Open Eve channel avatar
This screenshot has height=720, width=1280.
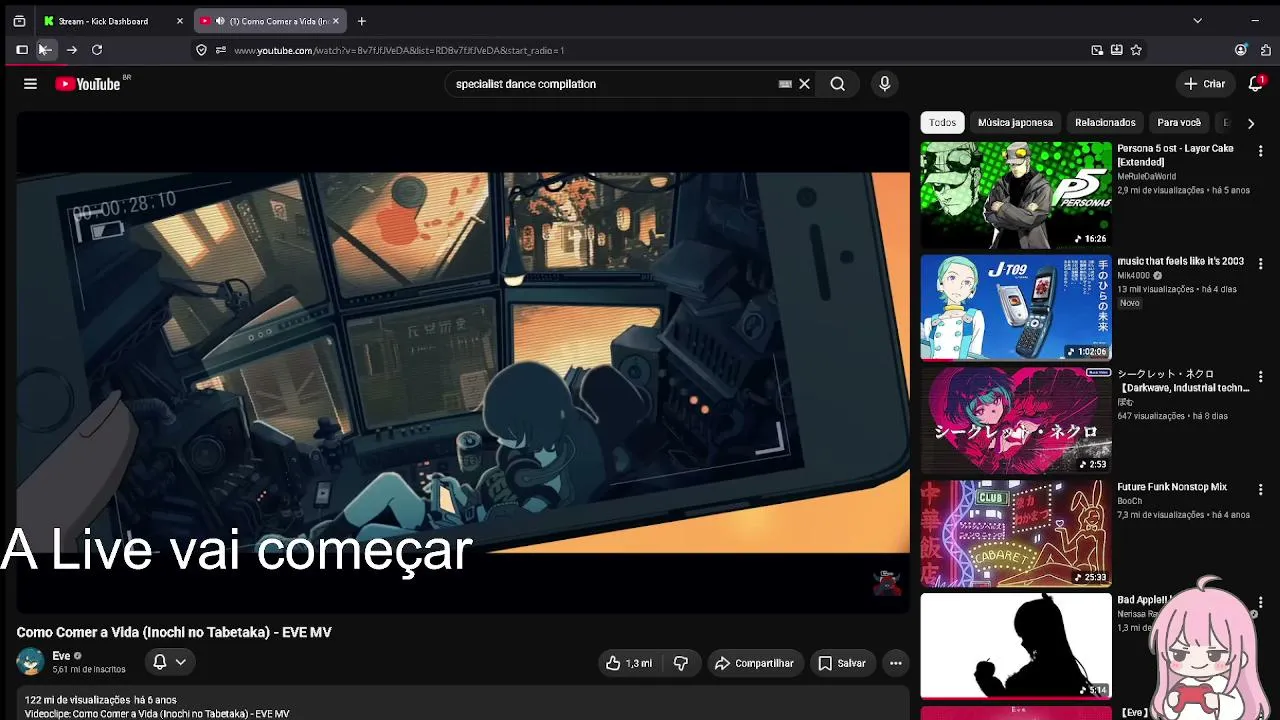[30, 662]
